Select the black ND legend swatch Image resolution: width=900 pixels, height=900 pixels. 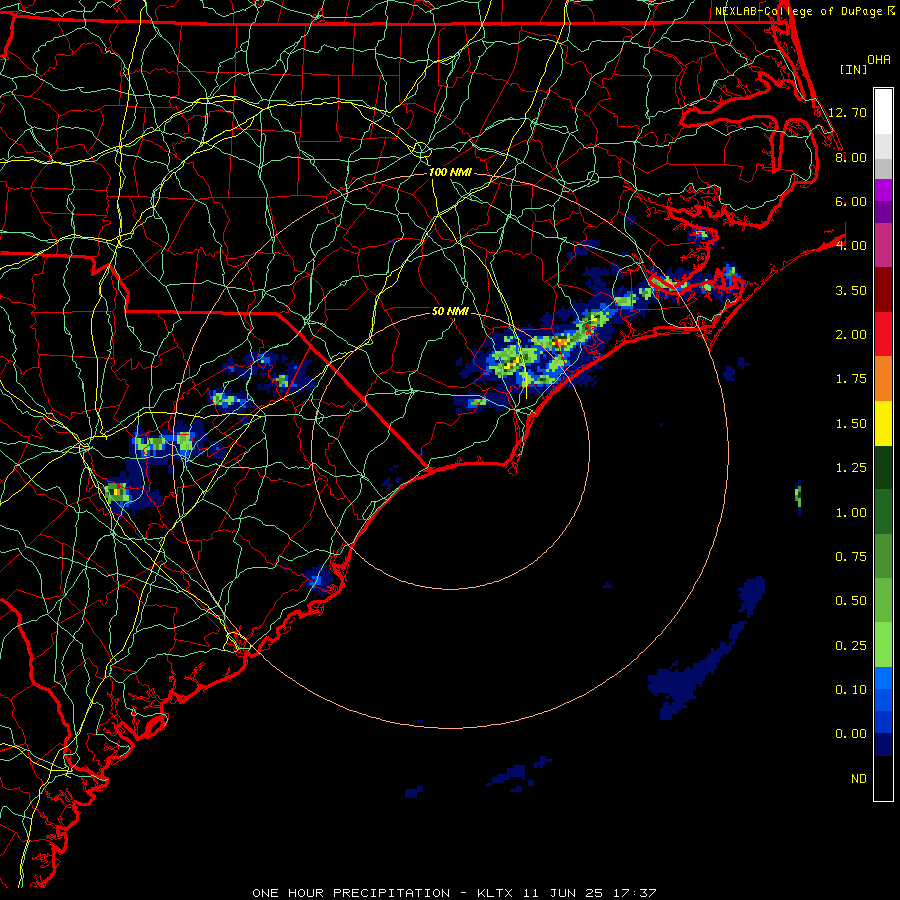883,778
